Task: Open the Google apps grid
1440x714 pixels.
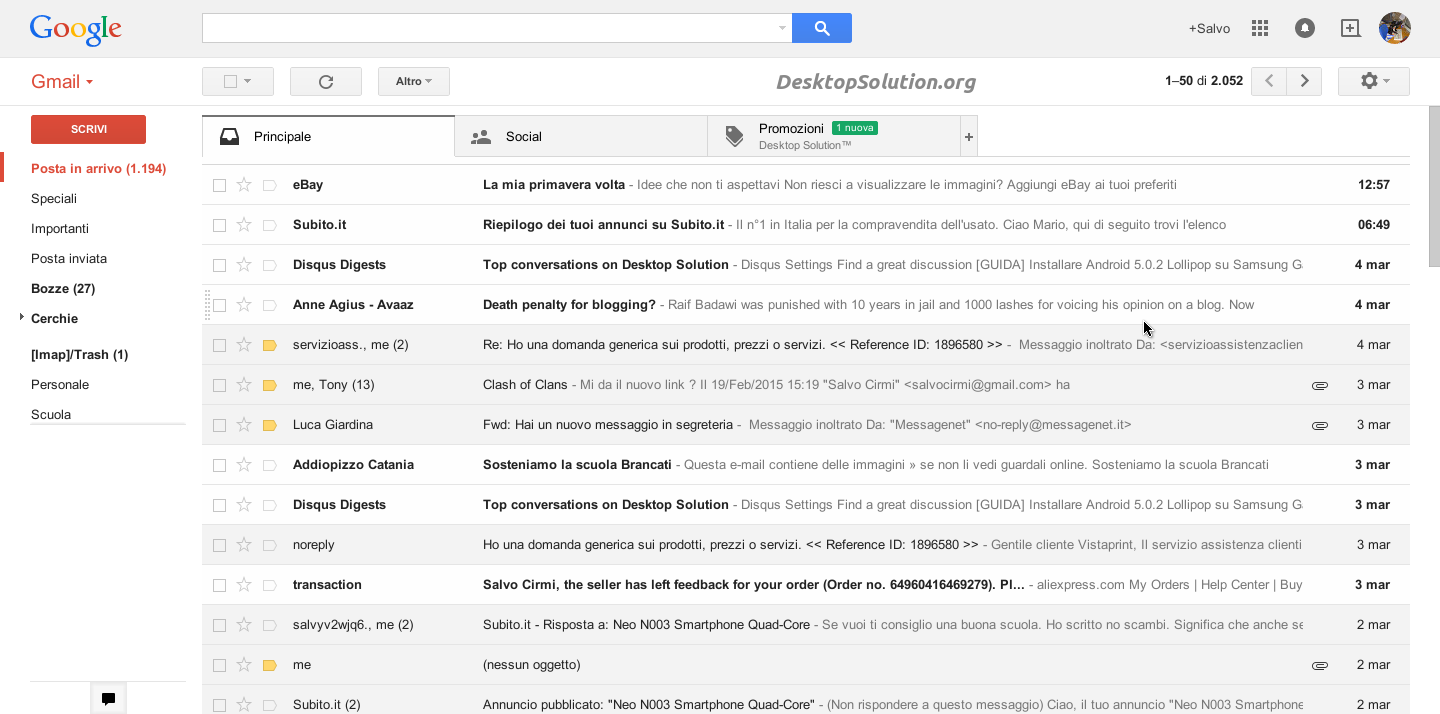Action: point(1260,28)
